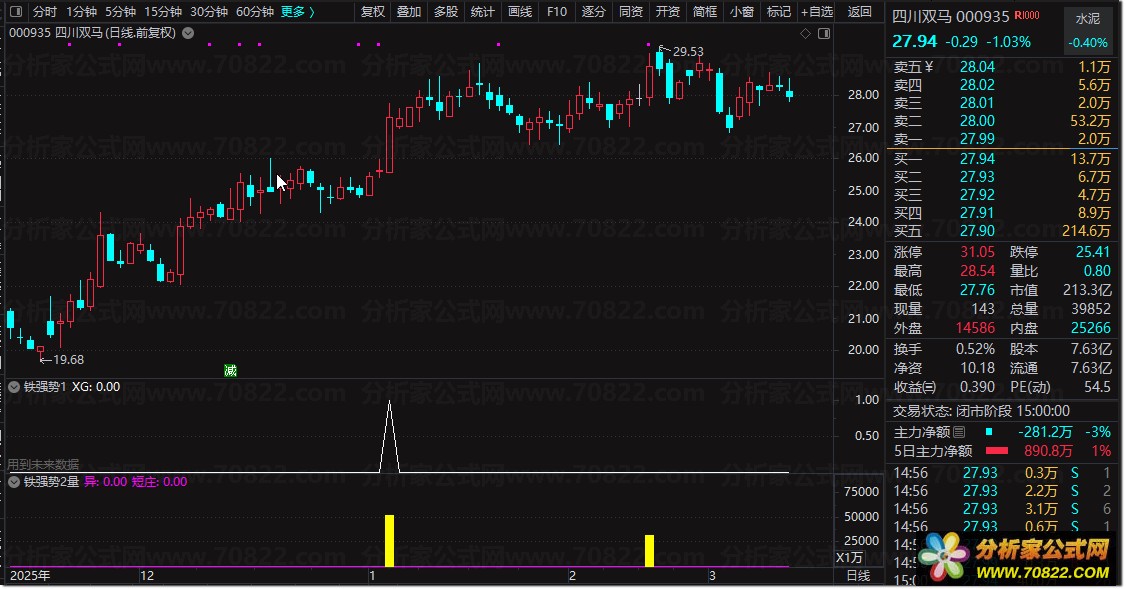1126x589 pixels.
Task: Click the 市值 213.3亿 value
Action: click(1087, 290)
